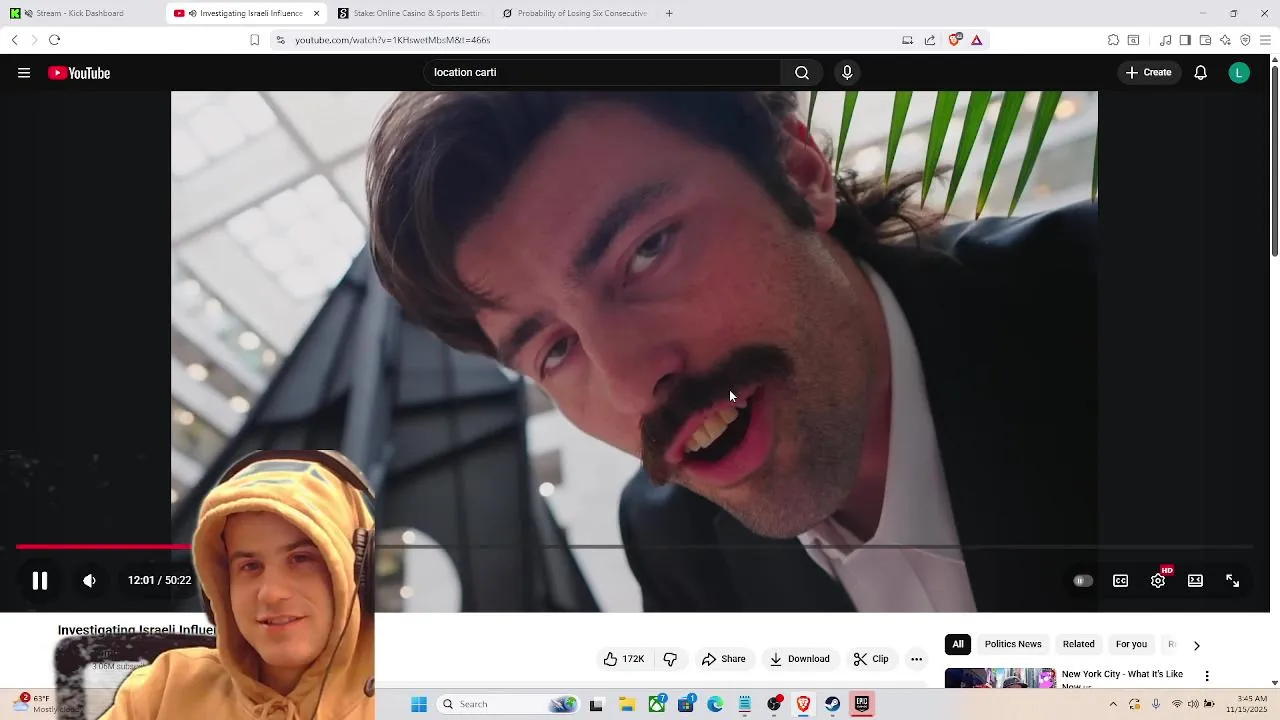The height and width of the screenshot is (720, 1280).
Task: Open Brave Leo AI icon
Action: click(x=1225, y=40)
